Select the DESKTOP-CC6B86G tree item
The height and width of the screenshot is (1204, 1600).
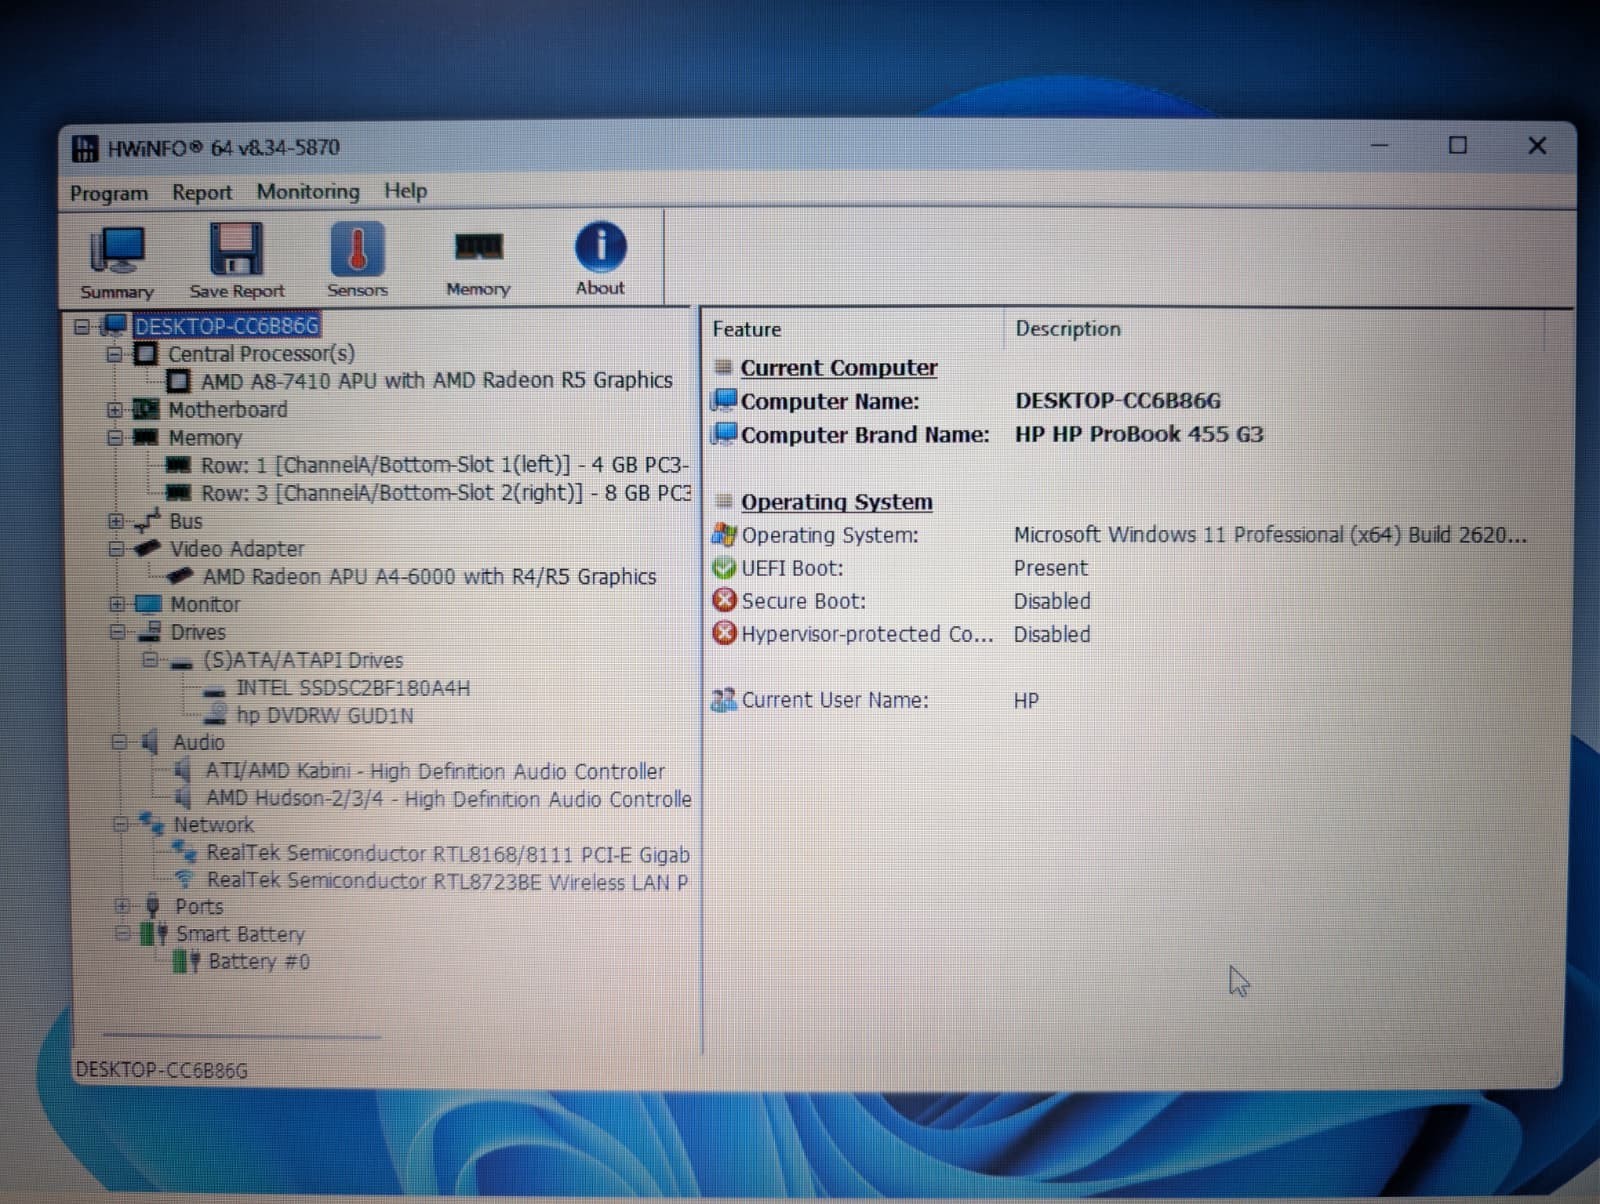(227, 326)
